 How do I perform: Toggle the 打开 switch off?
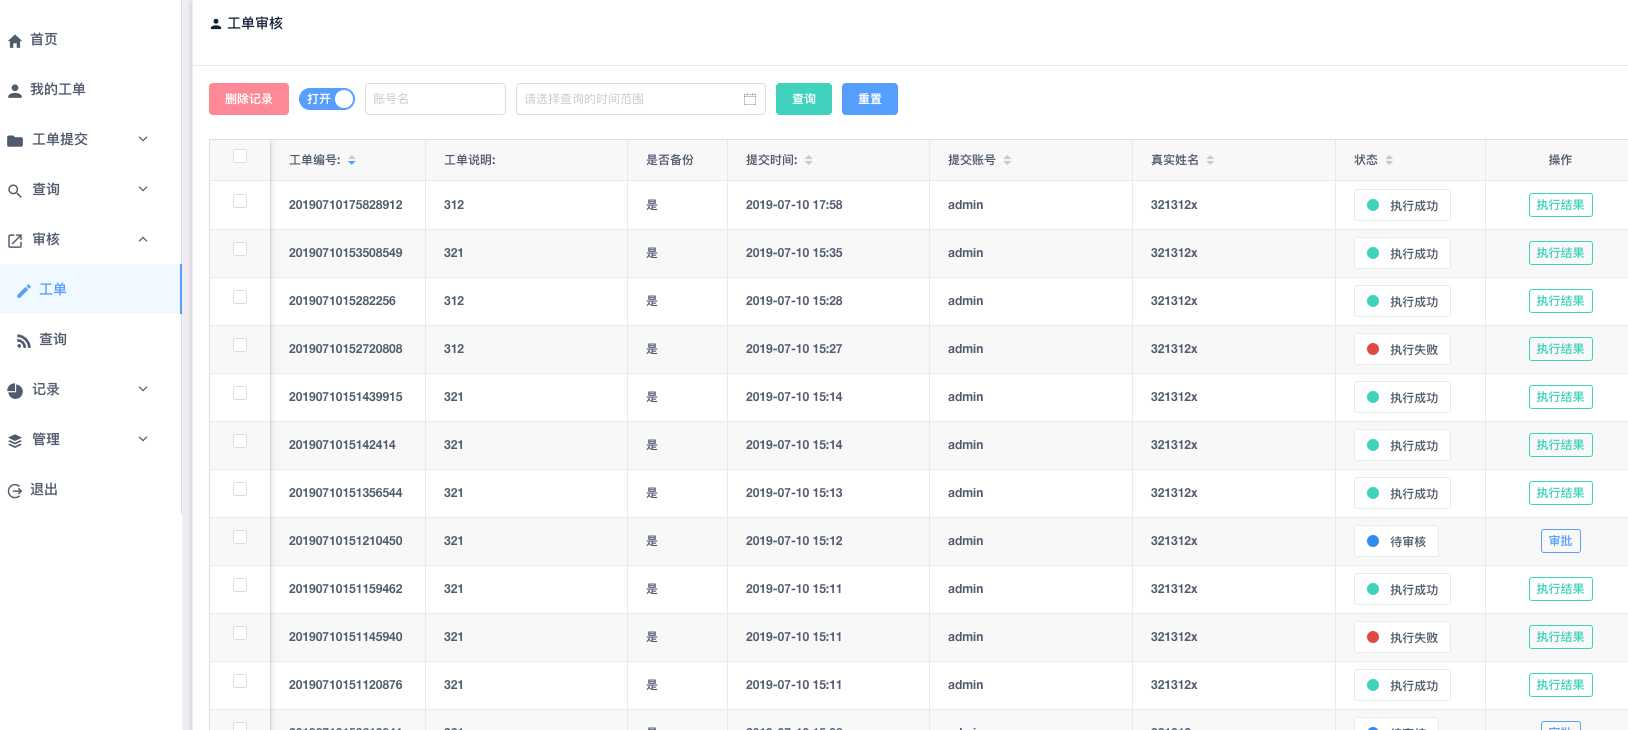[x=327, y=99]
